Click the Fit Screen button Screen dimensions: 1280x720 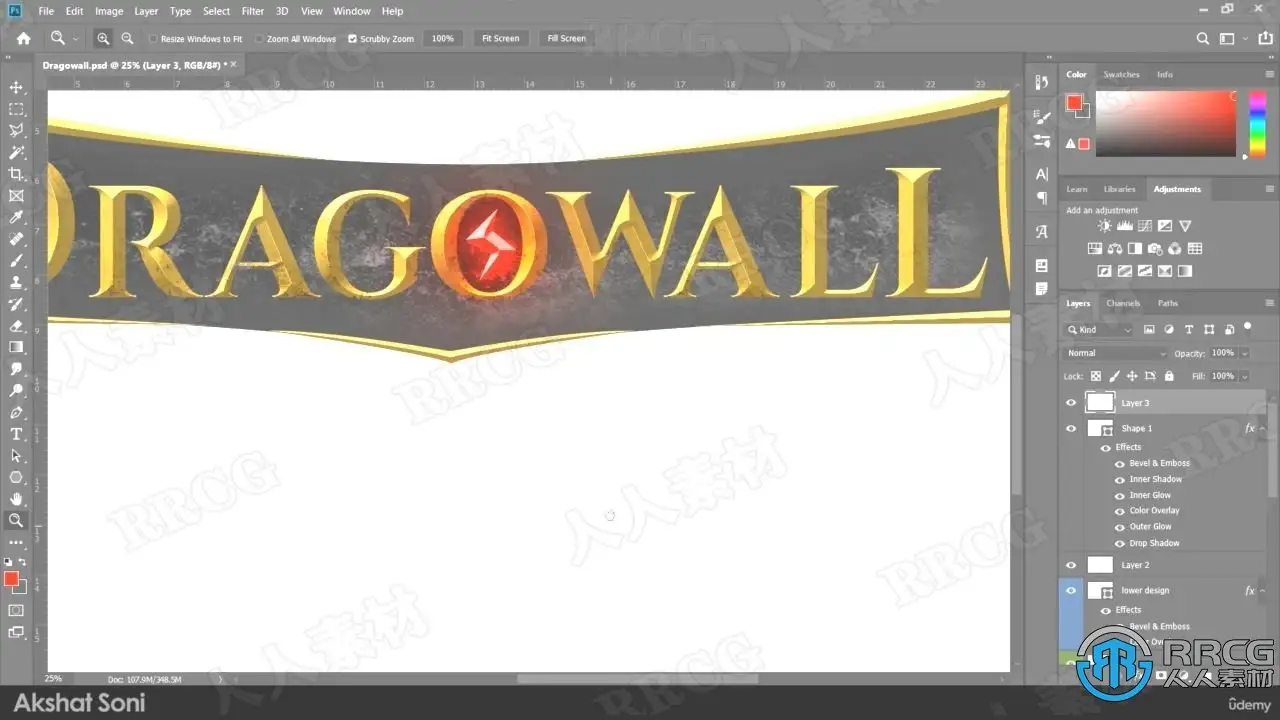[501, 39]
